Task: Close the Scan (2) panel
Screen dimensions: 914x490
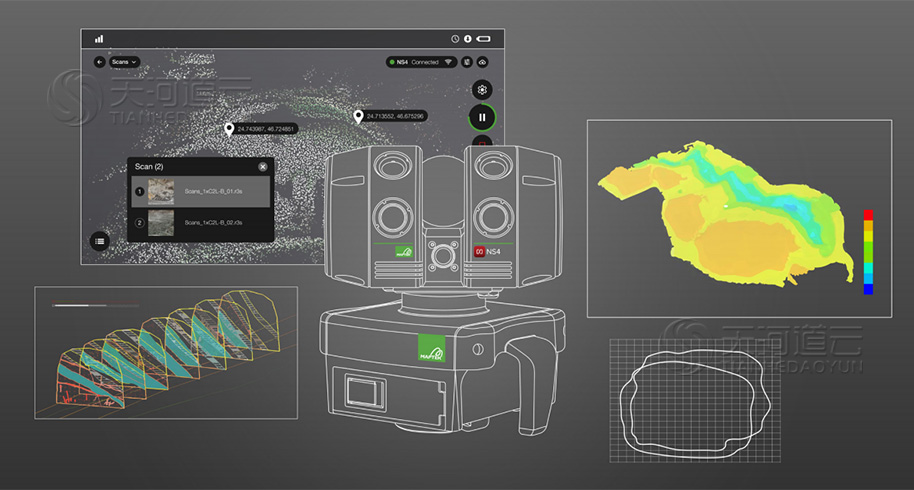Action: 263,167
